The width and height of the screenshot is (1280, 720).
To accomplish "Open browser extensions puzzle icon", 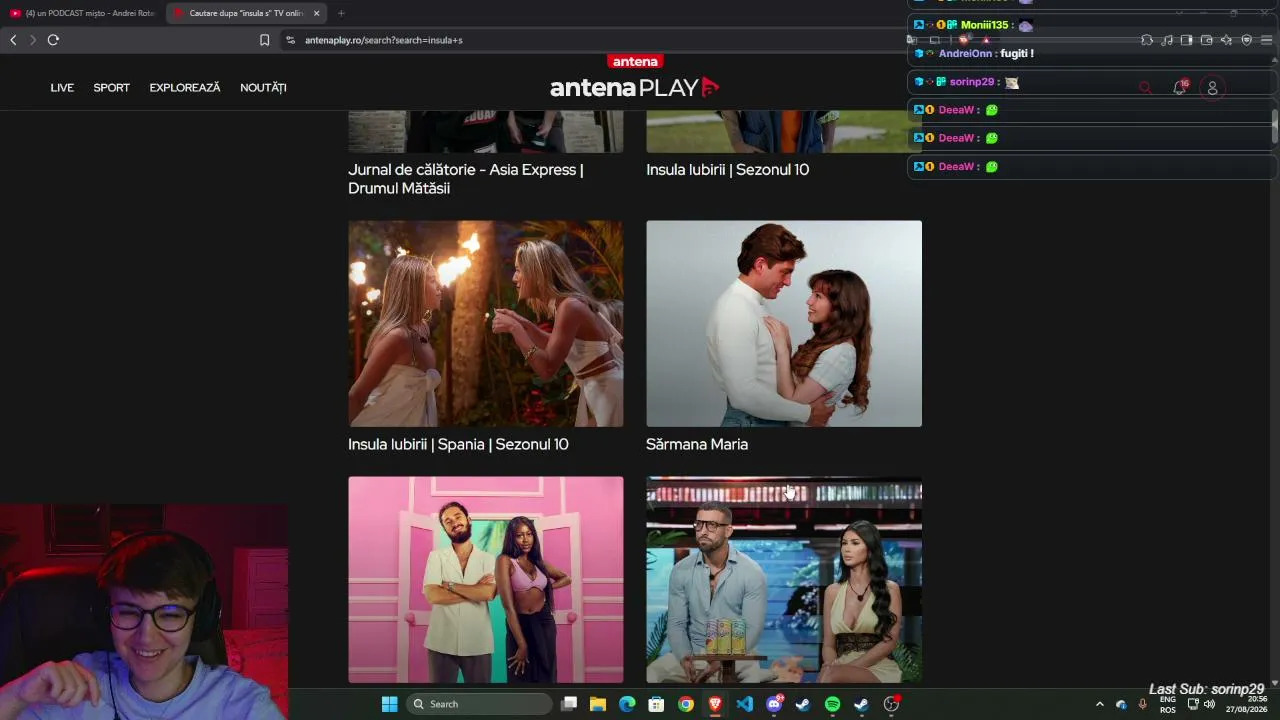I will pyautogui.click(x=1147, y=40).
